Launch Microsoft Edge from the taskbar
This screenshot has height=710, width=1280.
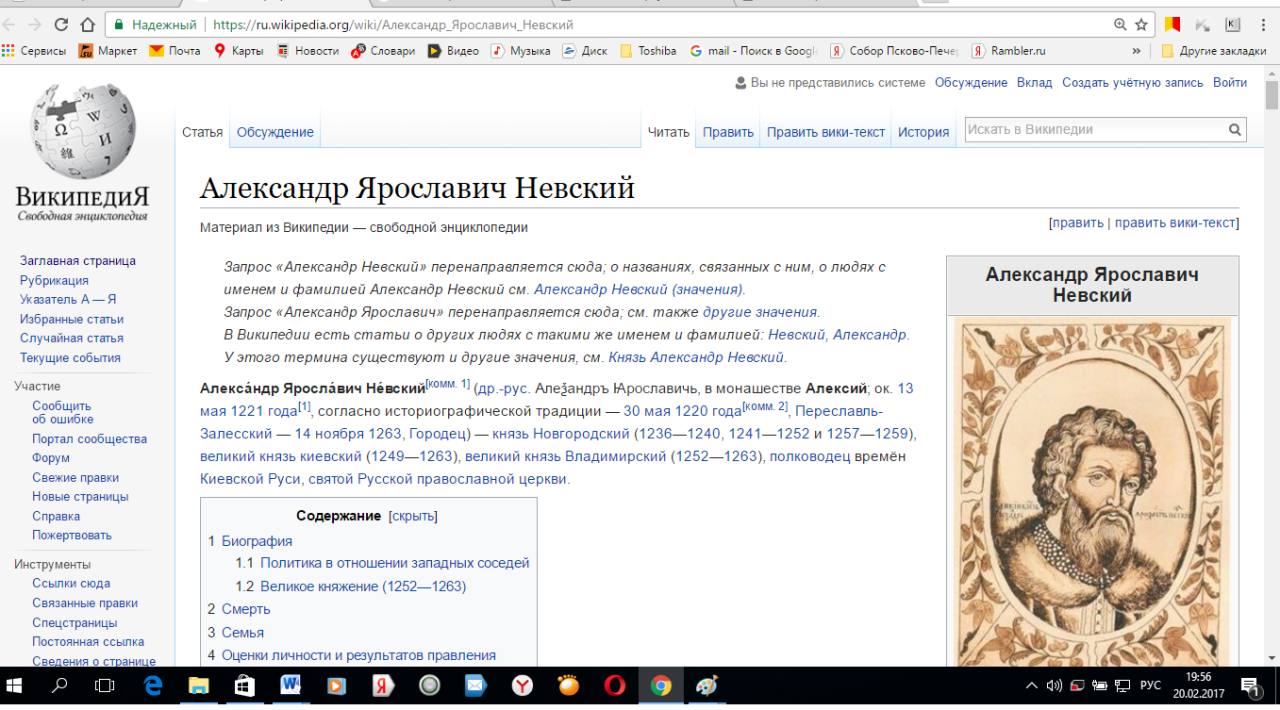152,686
